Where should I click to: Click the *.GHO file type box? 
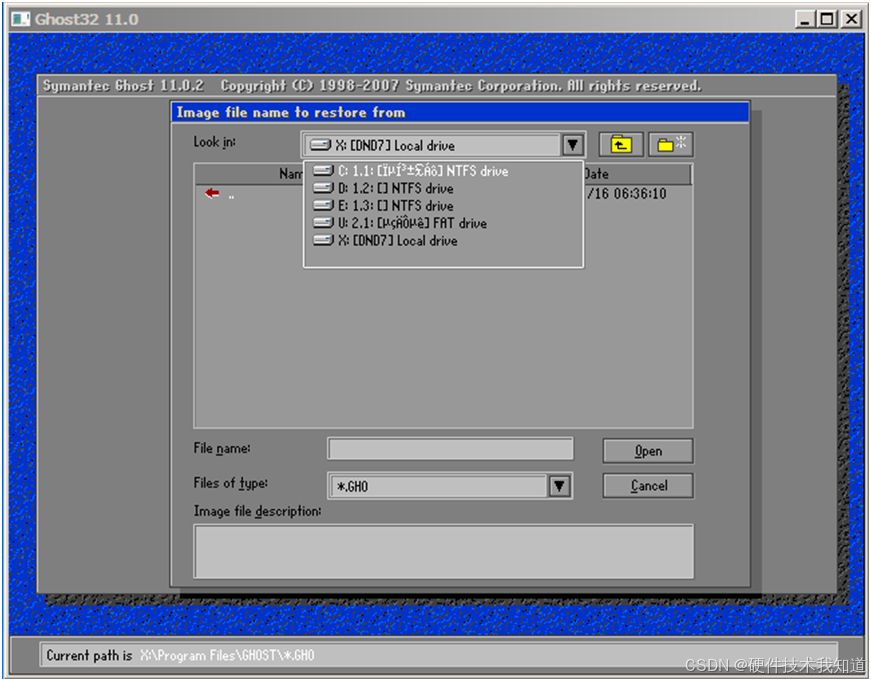[438, 487]
